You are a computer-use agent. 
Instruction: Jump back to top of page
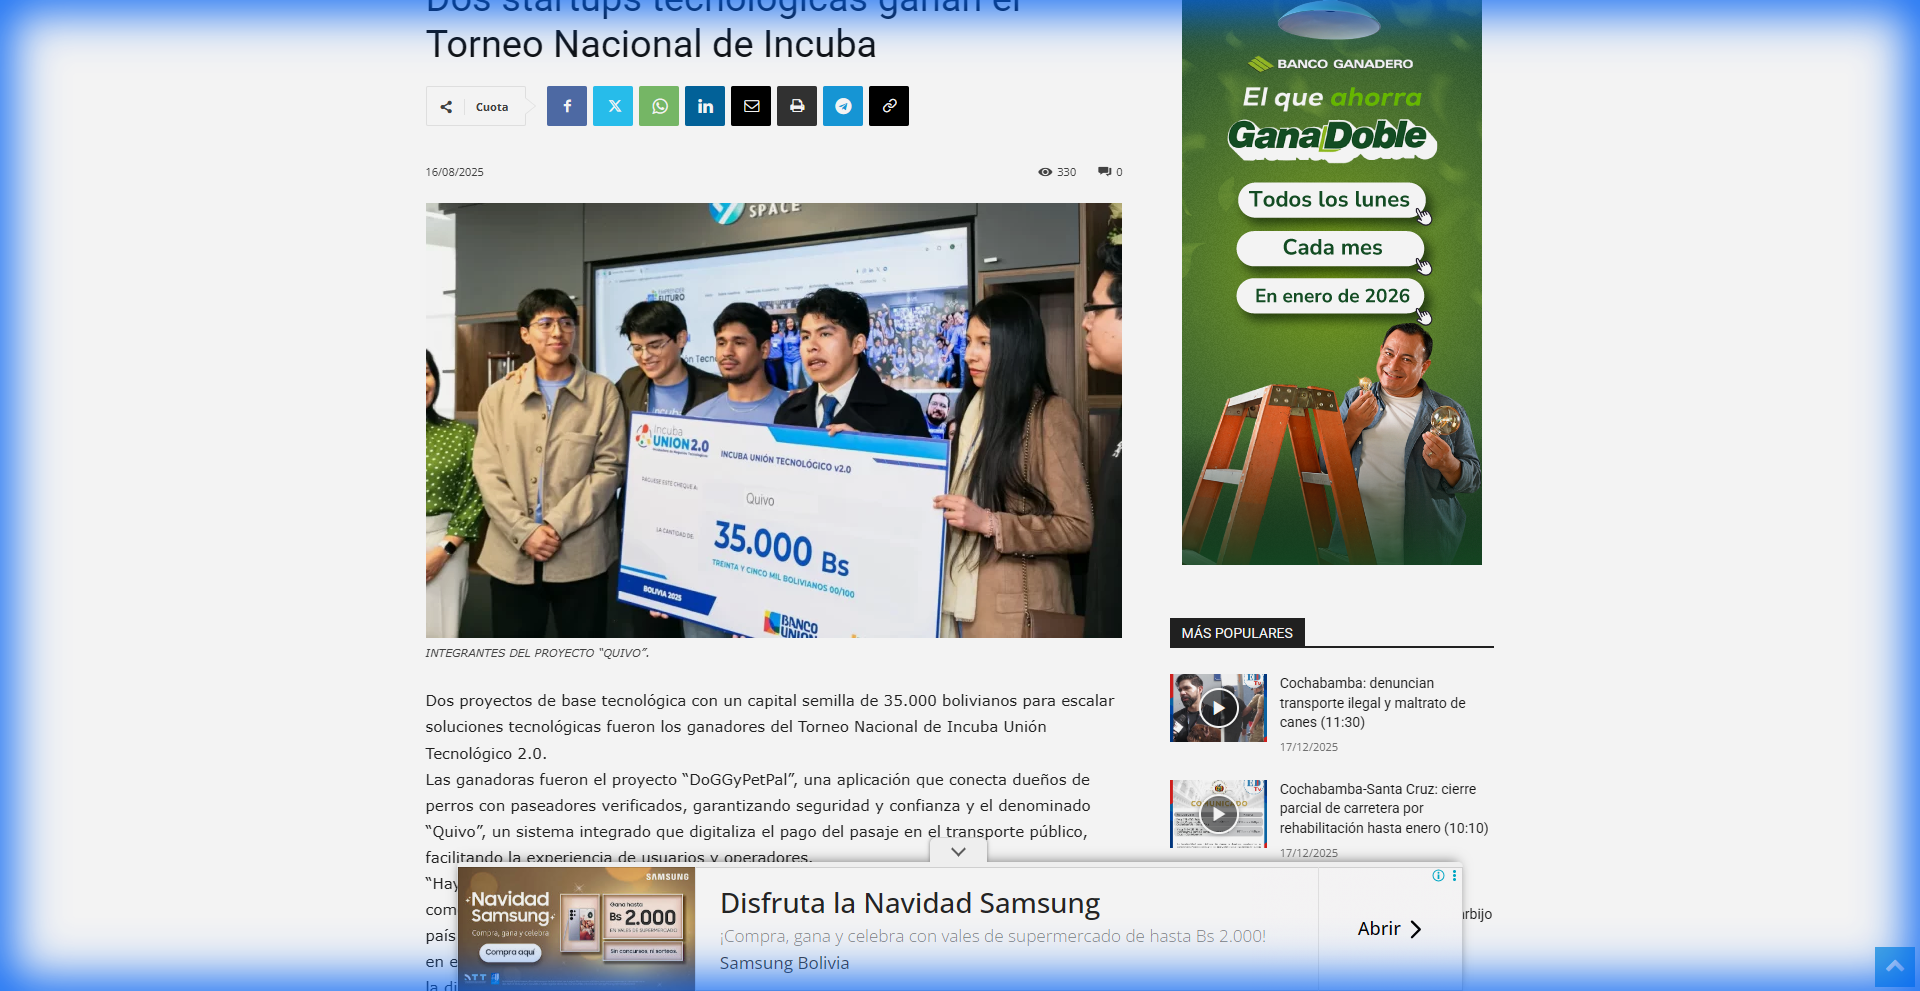click(x=1894, y=967)
